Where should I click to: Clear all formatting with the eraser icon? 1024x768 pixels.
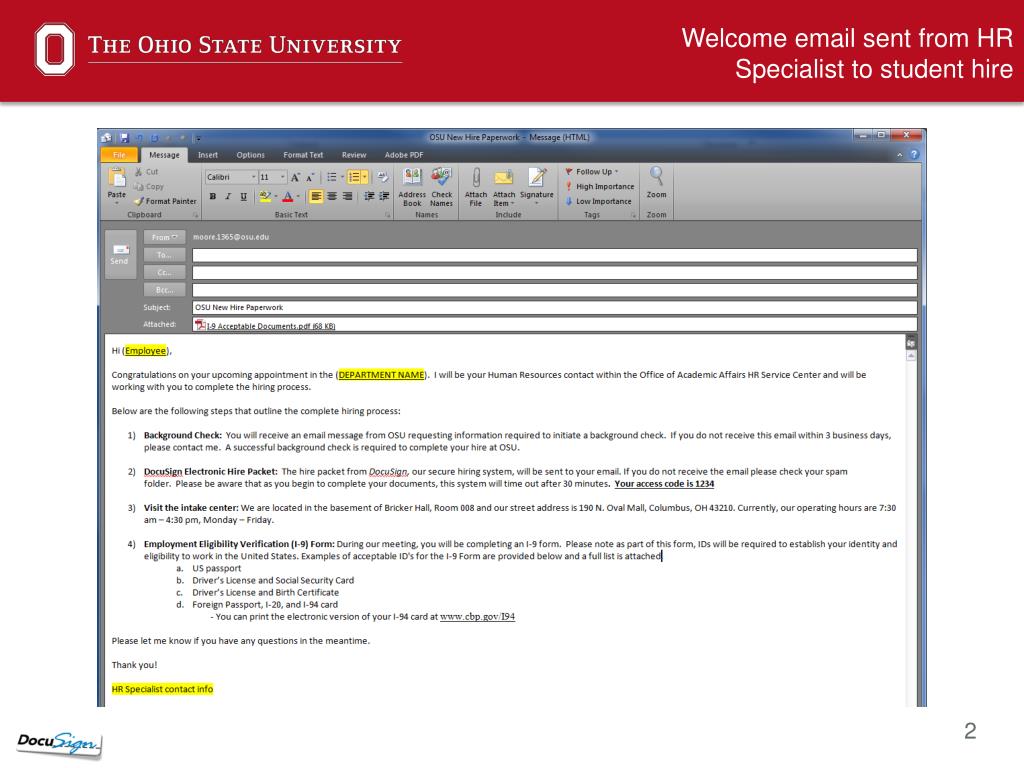383,178
